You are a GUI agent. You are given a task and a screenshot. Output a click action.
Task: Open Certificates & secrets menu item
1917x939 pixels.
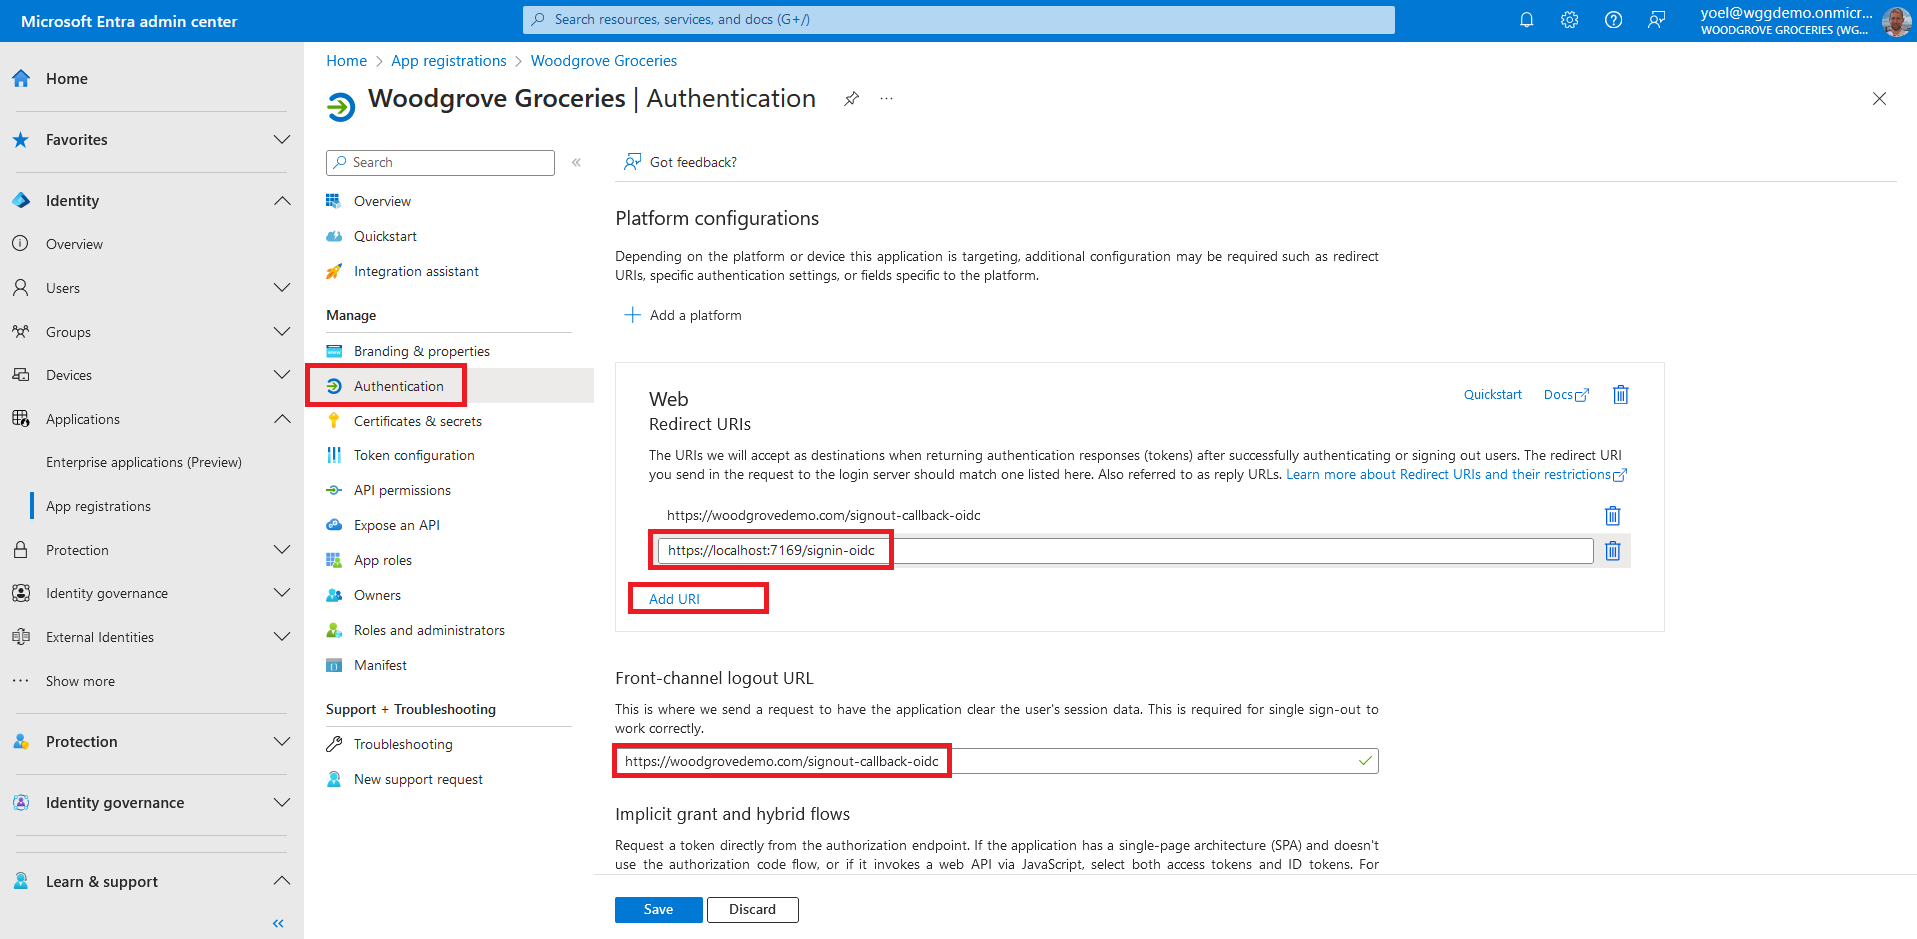tap(417, 421)
